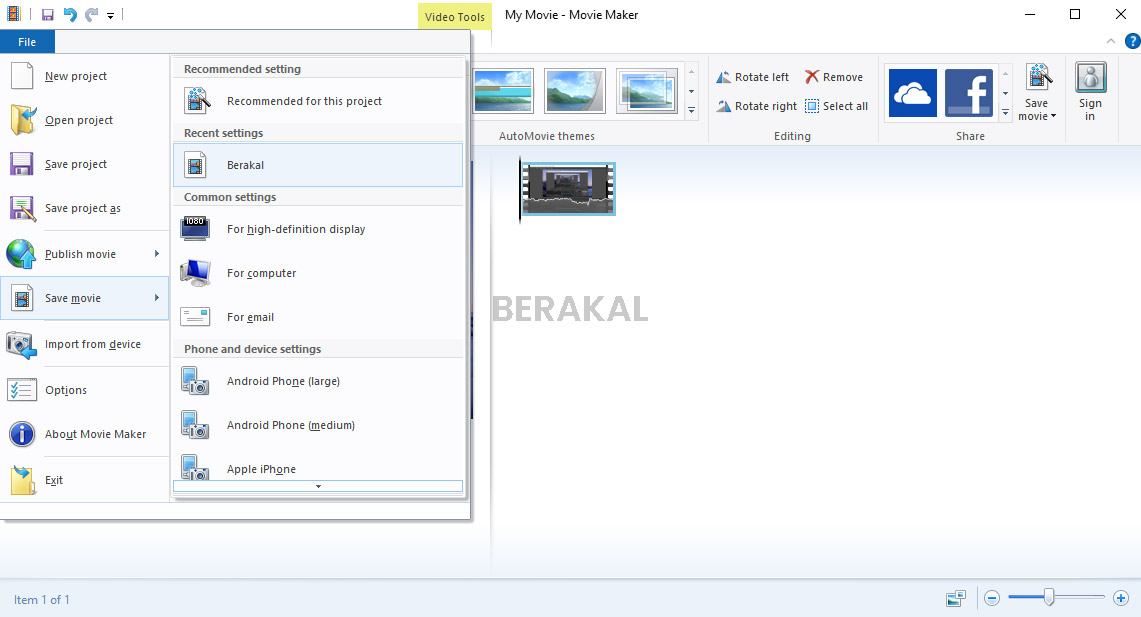Viewport: 1141px width, 617px height.
Task: Select For high-definition display setting
Action: tap(295, 228)
